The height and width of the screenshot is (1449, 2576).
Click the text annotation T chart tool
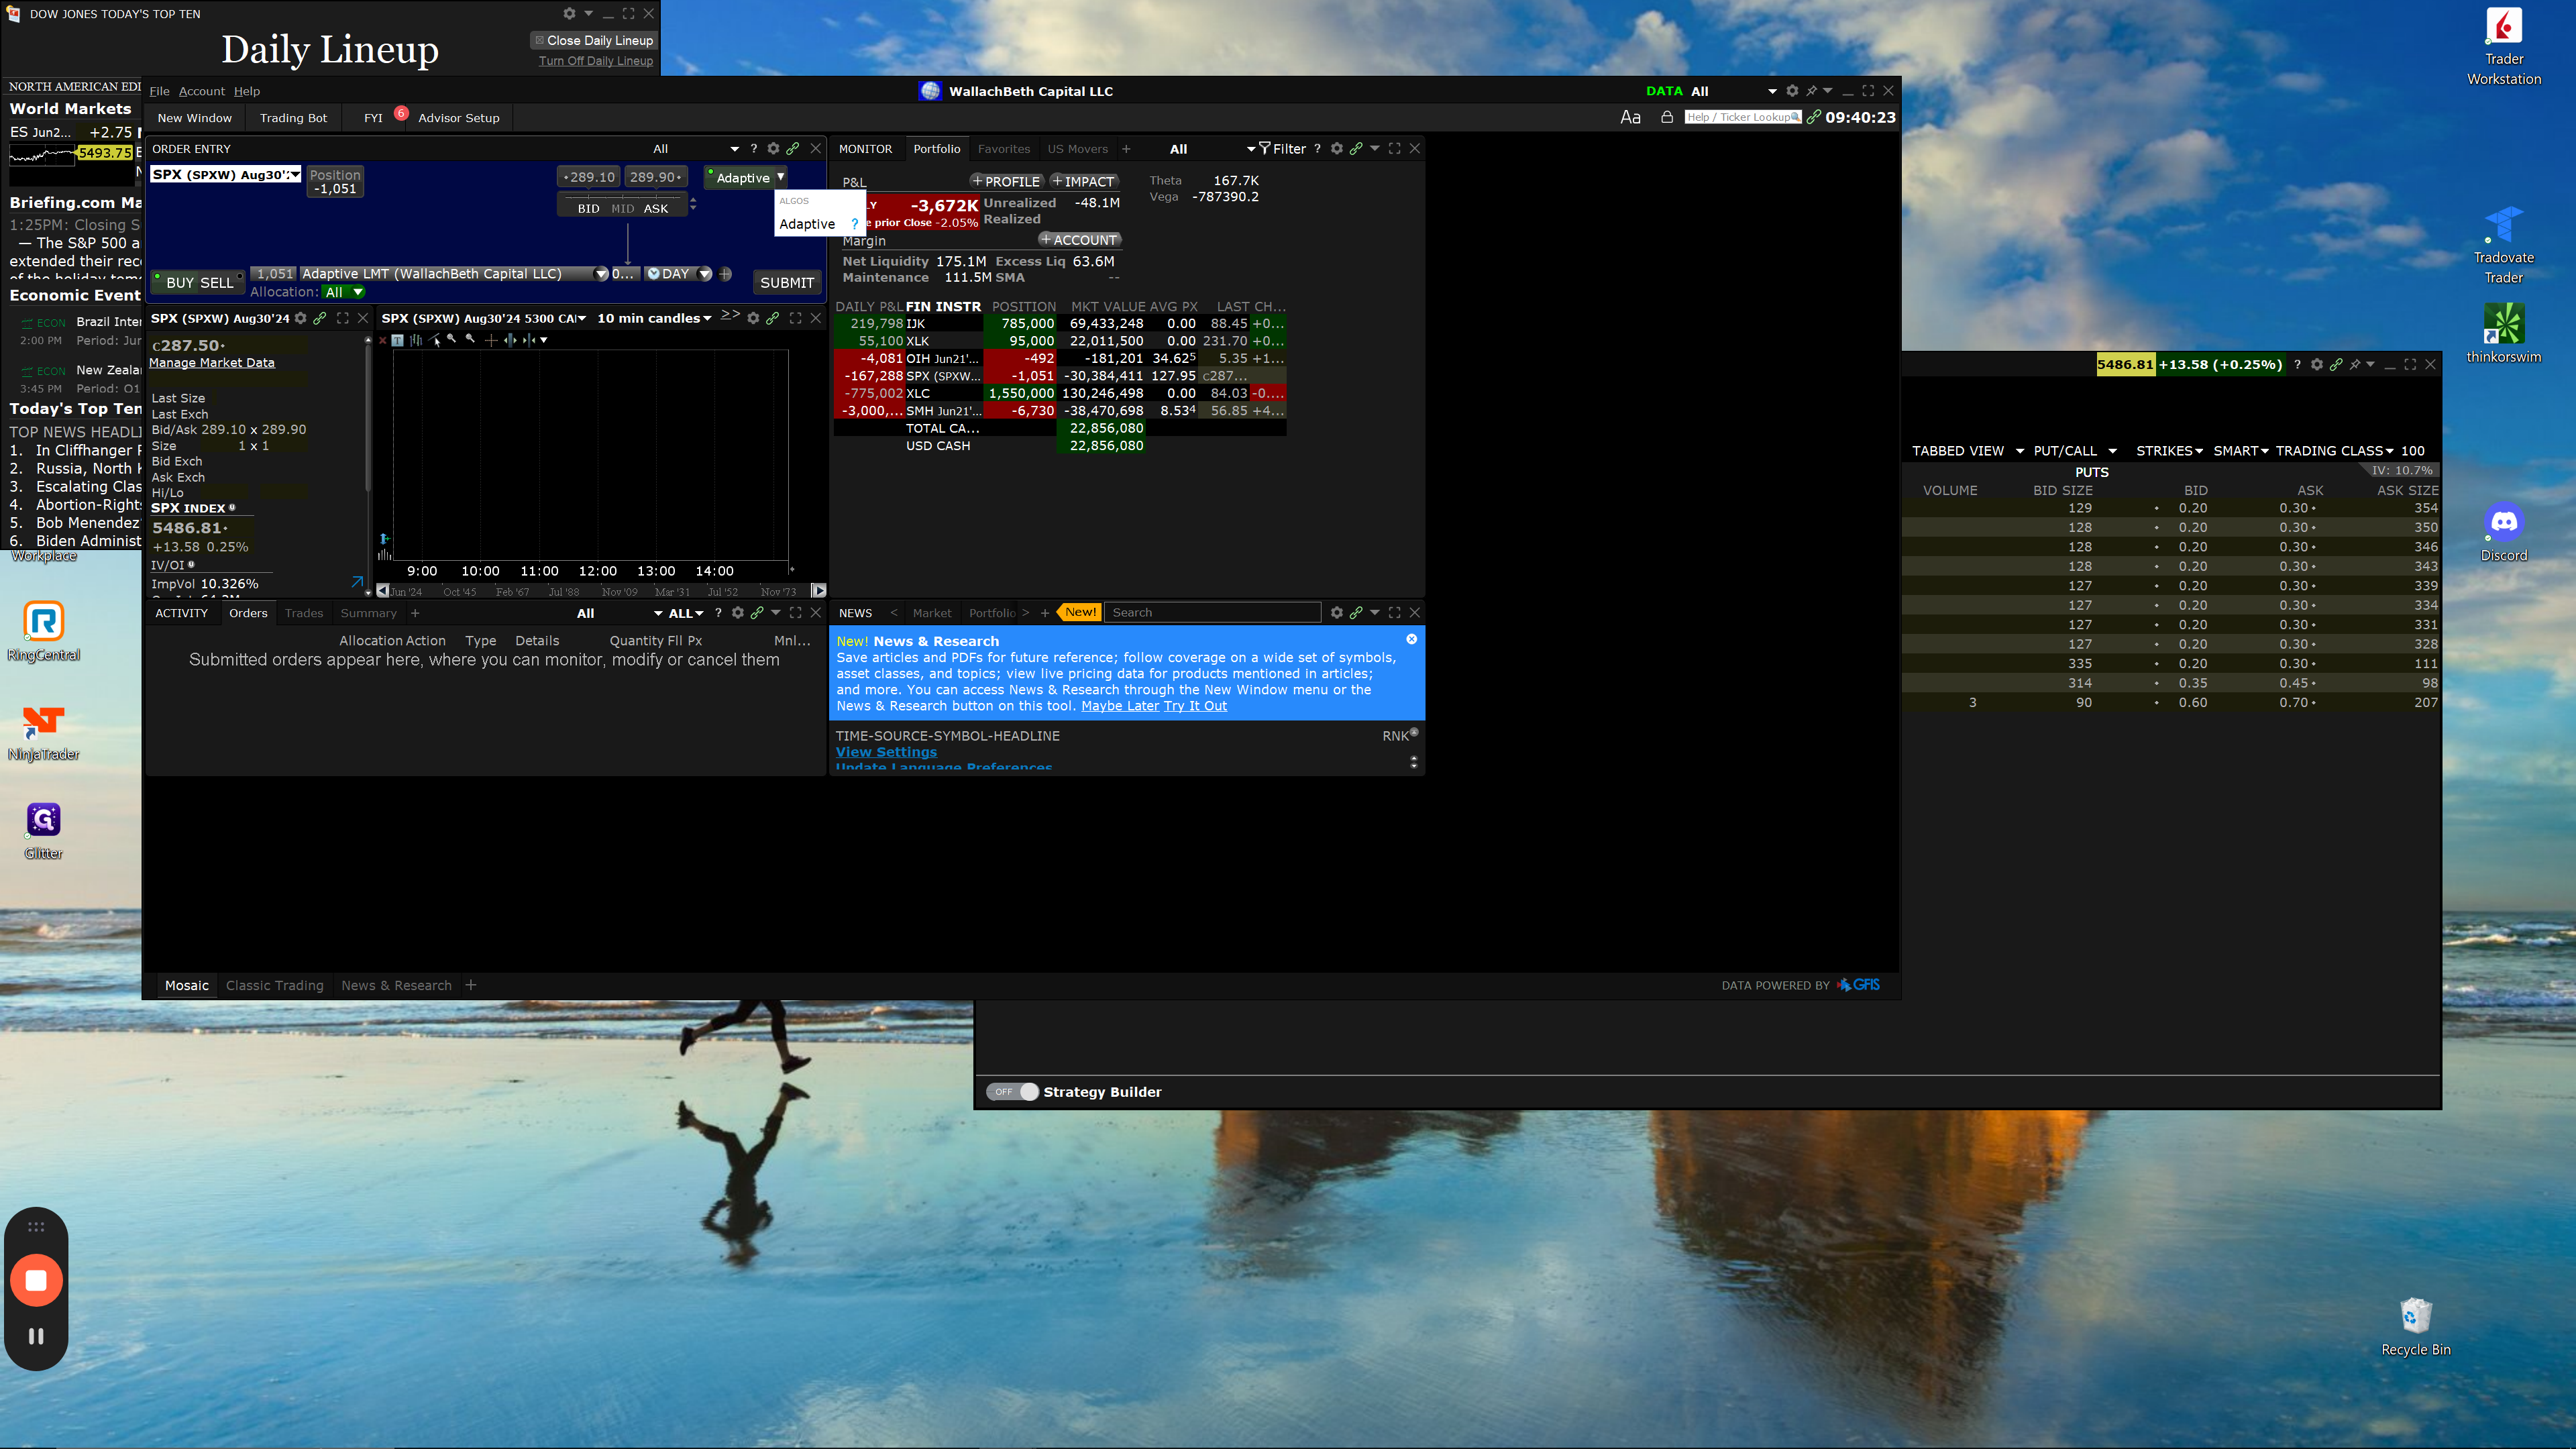pyautogui.click(x=398, y=340)
